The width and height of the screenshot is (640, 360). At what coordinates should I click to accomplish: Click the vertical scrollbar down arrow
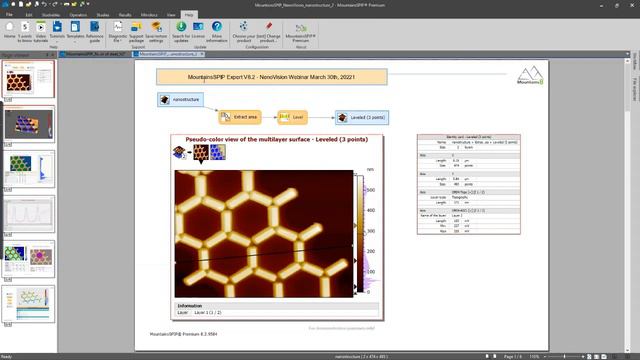(x=628, y=350)
